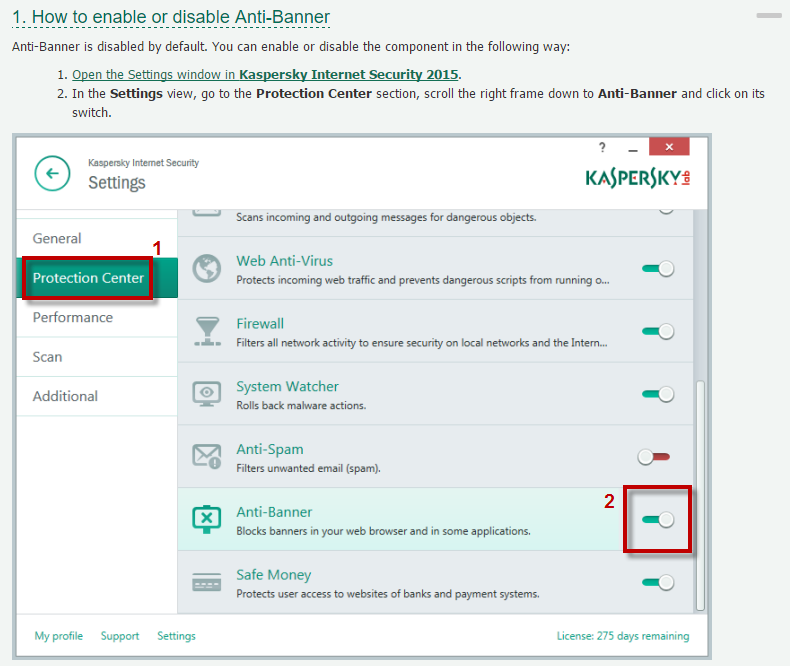Click 'Scans incoming and outgoing messages' text
The height and width of the screenshot is (666, 790).
(386, 217)
